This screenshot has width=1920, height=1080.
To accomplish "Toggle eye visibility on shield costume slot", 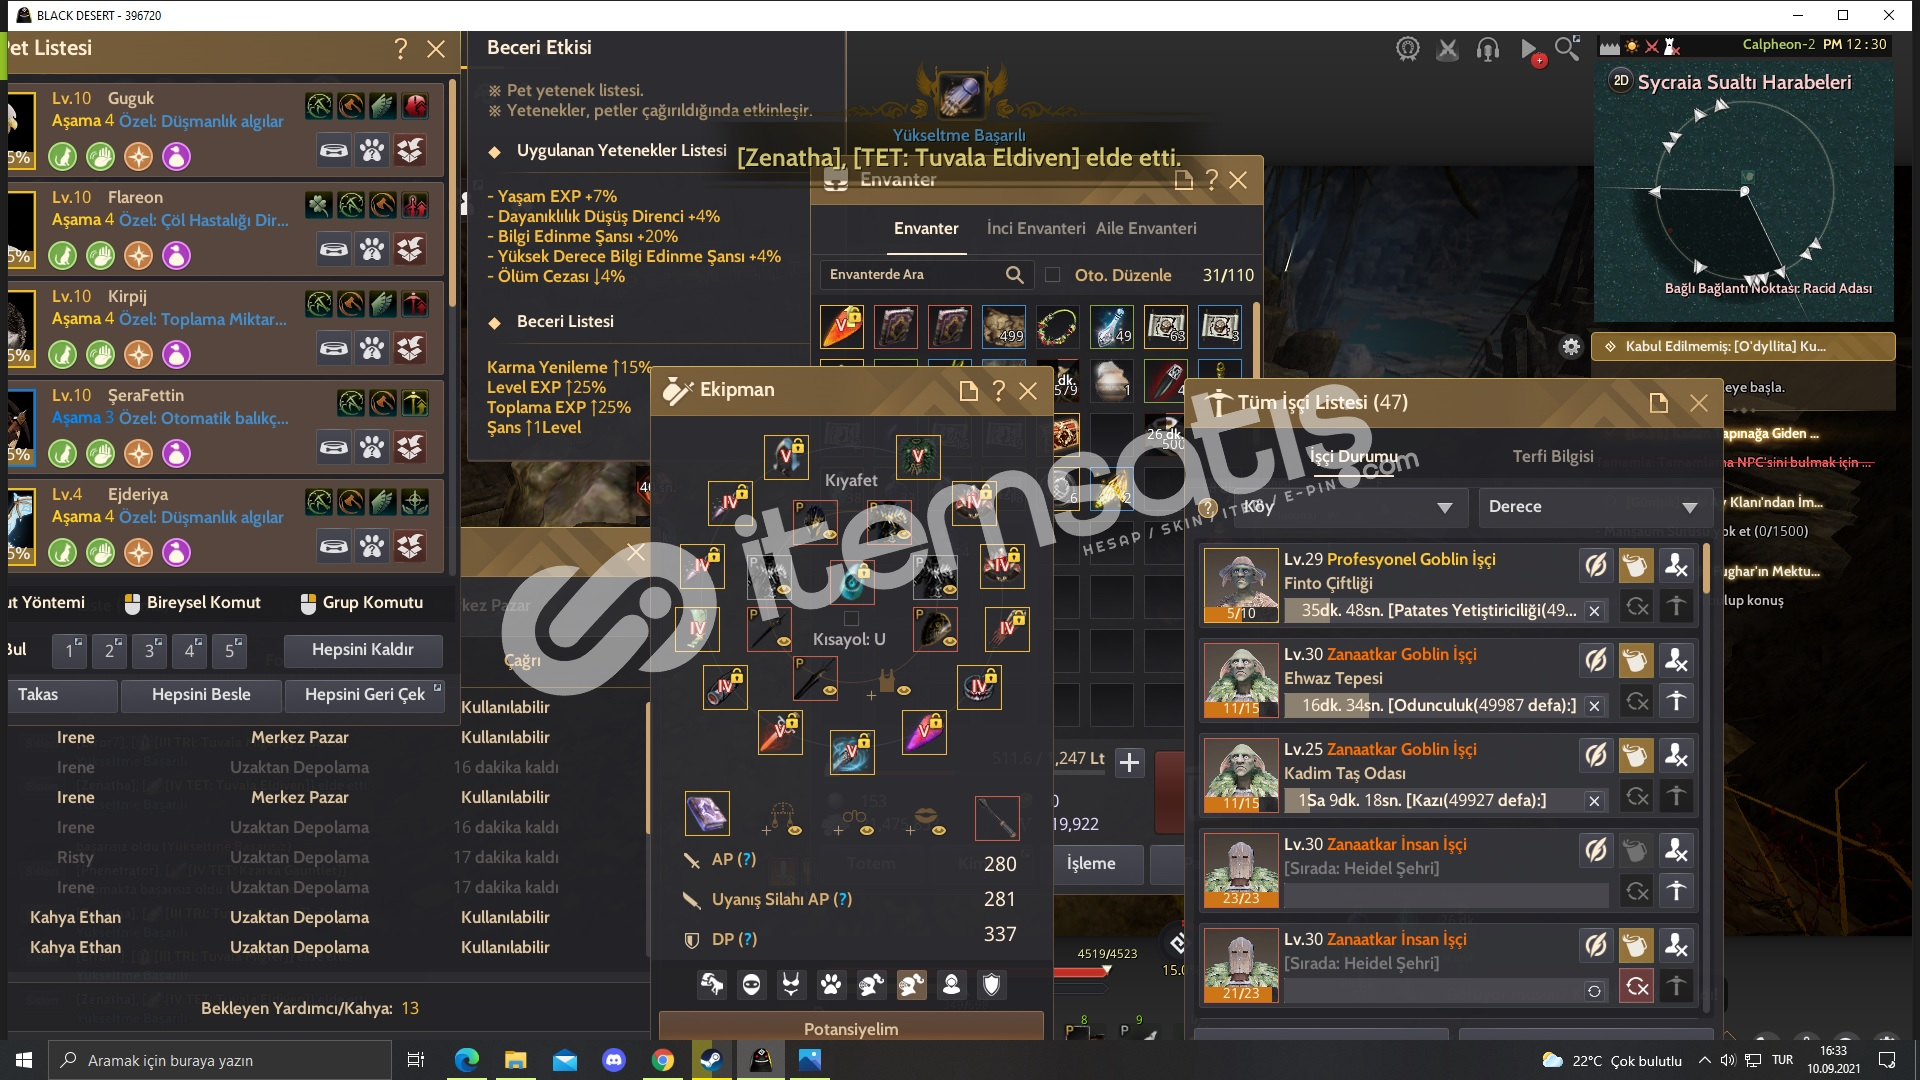I will click(x=950, y=641).
